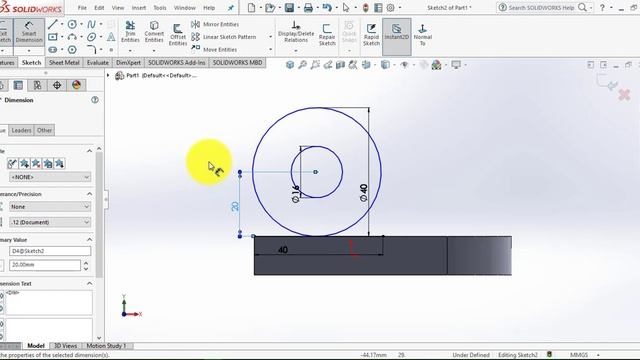Click Dimension panel help icon
This screenshot has height=360, width=640.
pyautogui.click(x=95, y=100)
